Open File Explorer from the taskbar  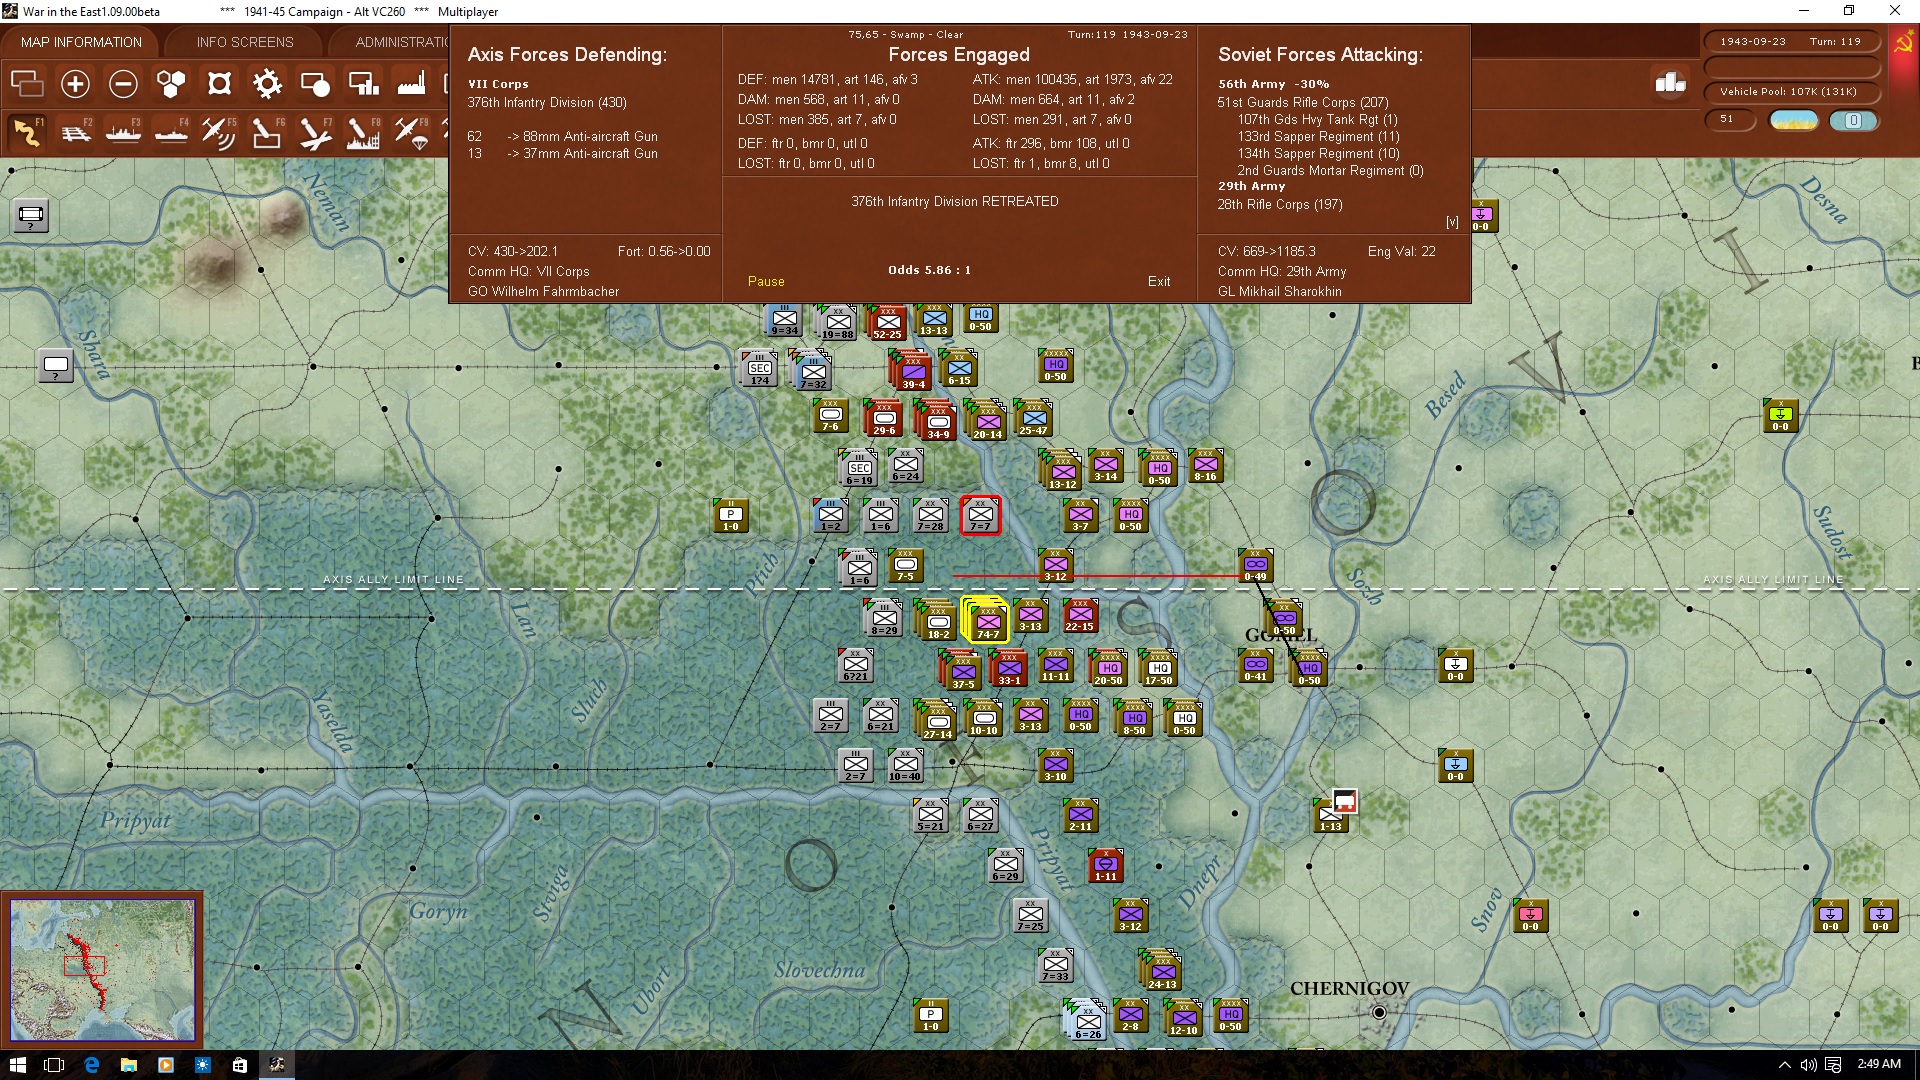(128, 1065)
